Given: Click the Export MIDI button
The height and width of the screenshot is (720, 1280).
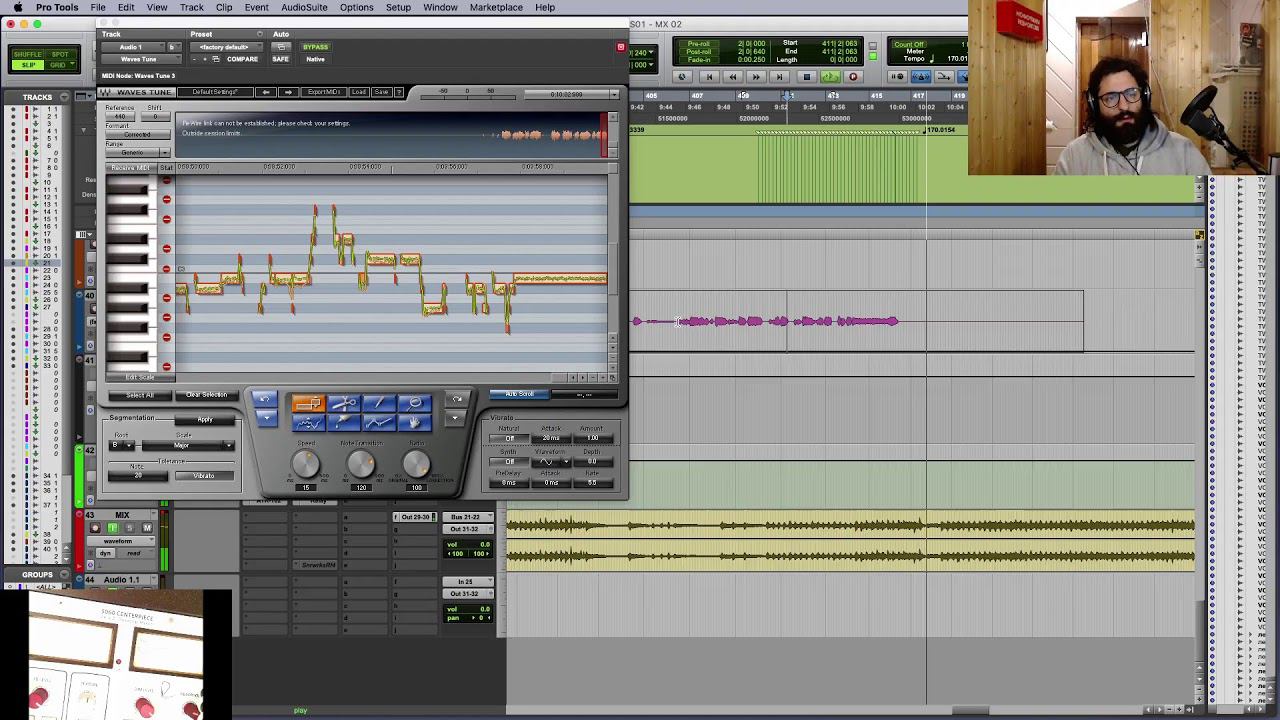Looking at the screenshot, I should click(x=323, y=92).
